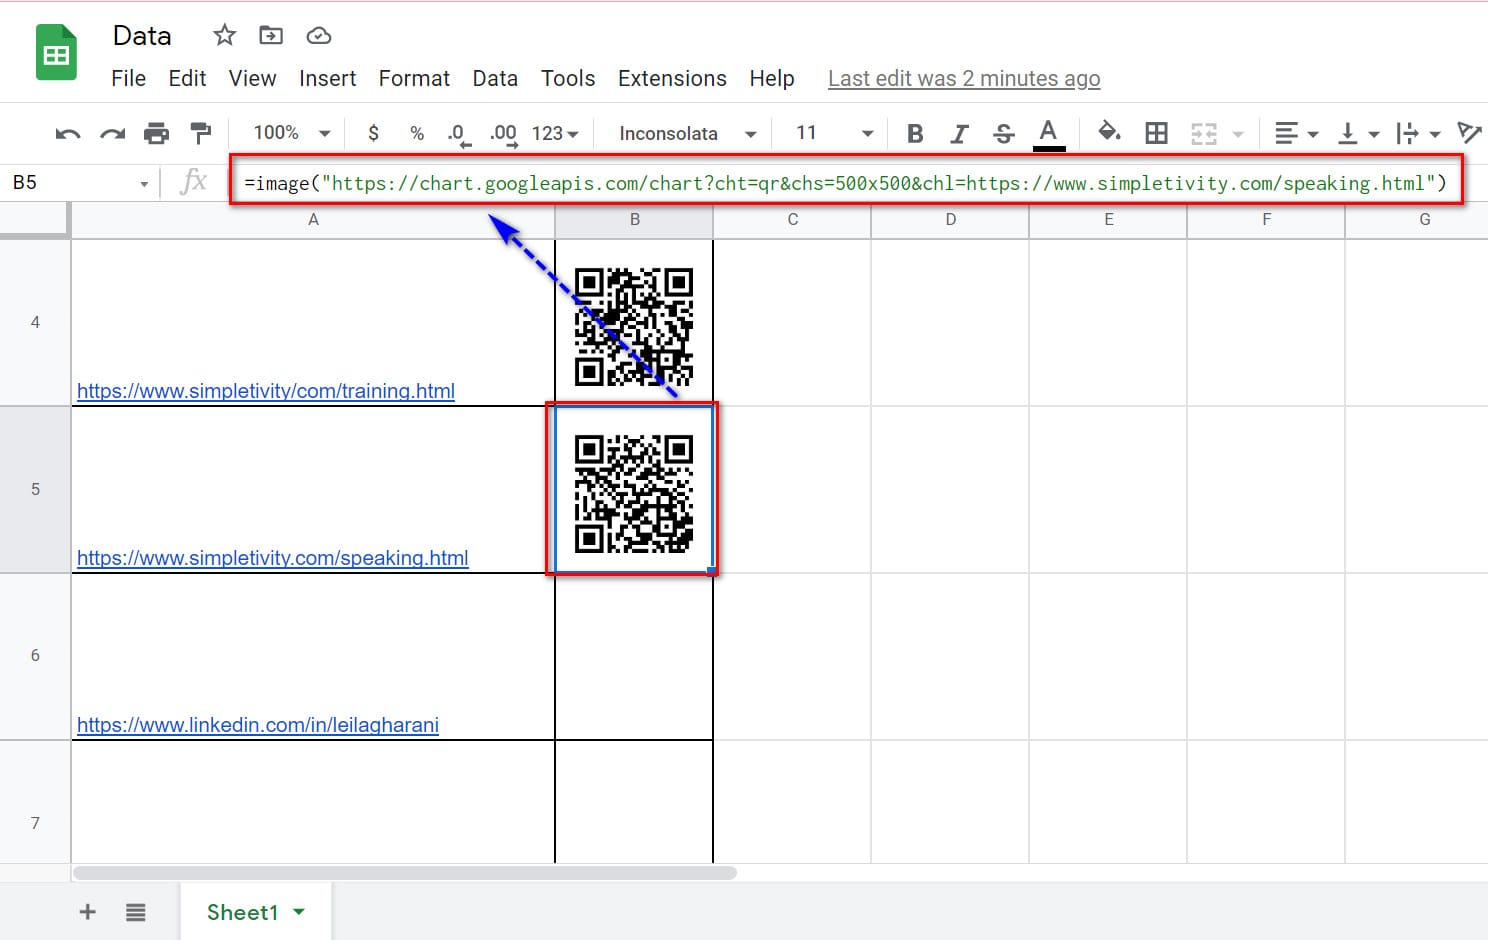Activate the paint format tool
The width and height of the screenshot is (1488, 940).
pos(201,133)
